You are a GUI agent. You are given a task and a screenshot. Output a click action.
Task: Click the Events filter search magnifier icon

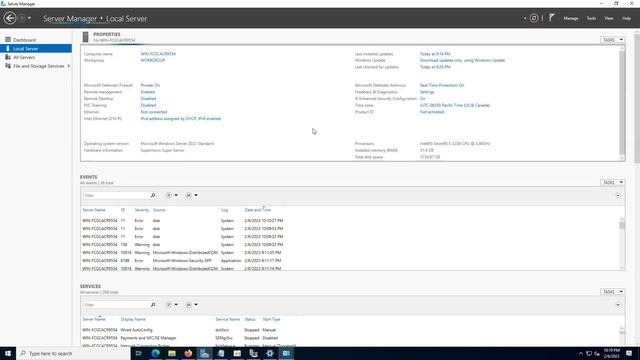[x=153, y=196]
